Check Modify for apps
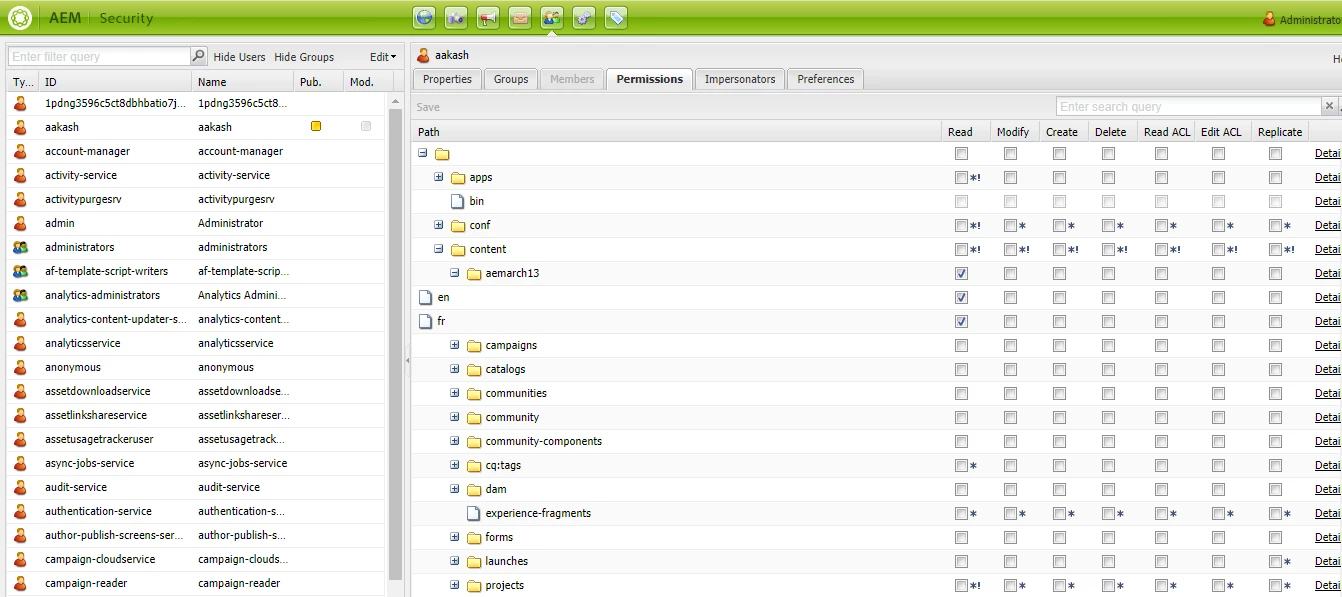This screenshot has width=1342, height=597. tap(1010, 177)
